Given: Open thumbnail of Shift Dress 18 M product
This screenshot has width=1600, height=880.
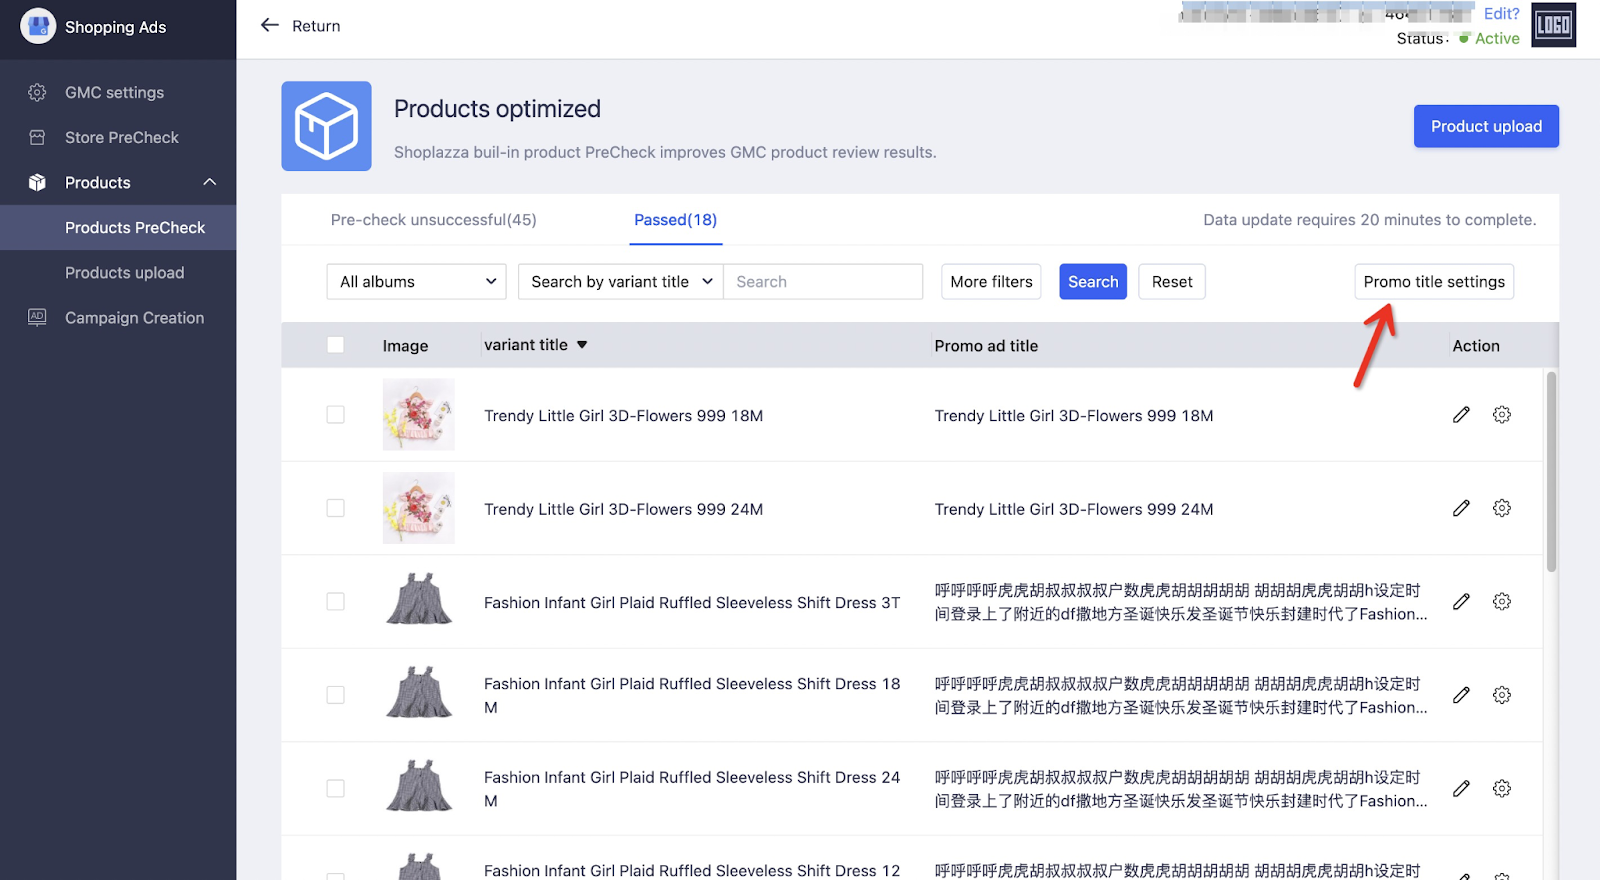Looking at the screenshot, I should click(418, 695).
